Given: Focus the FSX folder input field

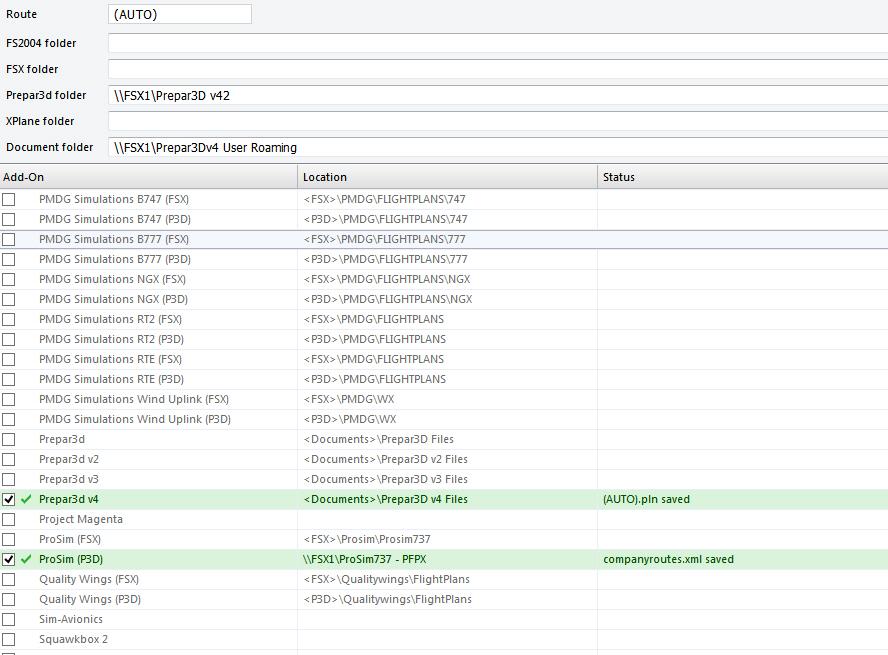Looking at the screenshot, I should tap(497, 69).
